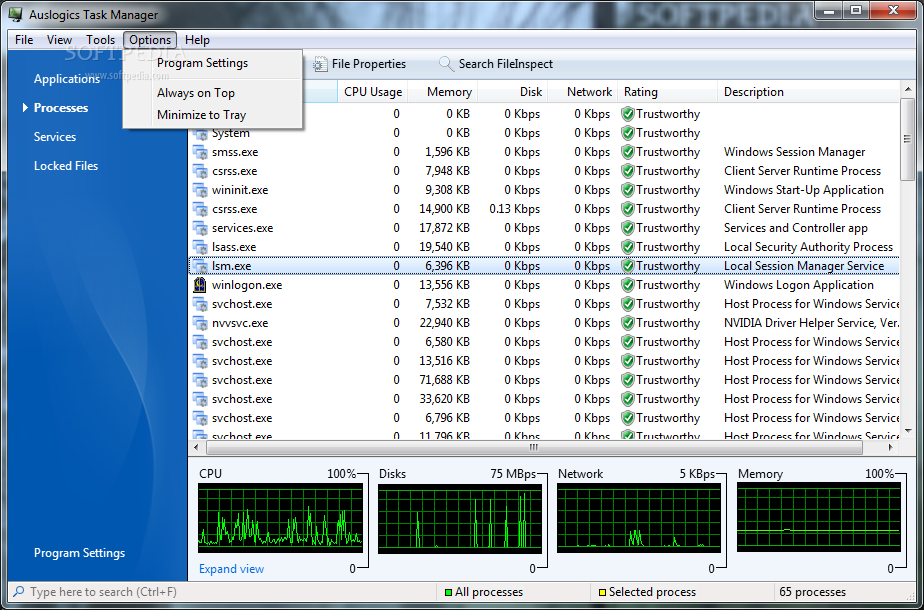924x610 pixels.
Task: Open the File menu
Action: tap(24, 40)
